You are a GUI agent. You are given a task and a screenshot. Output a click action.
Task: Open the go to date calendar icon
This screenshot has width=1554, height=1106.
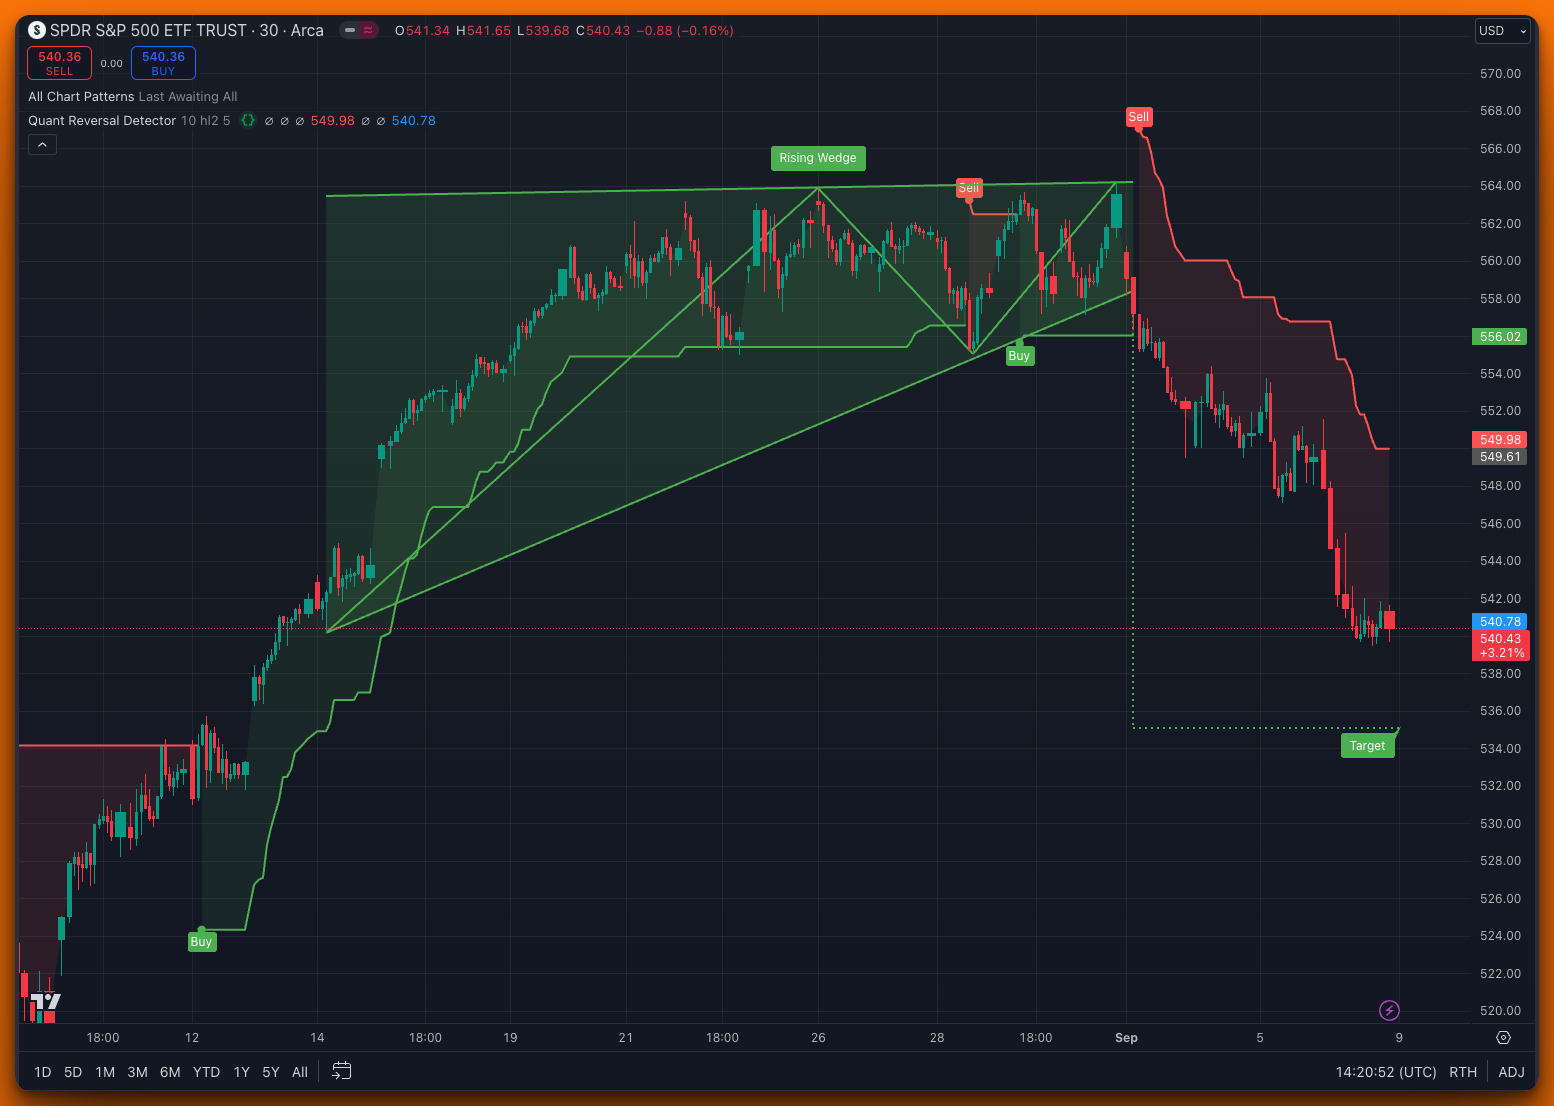(341, 1071)
